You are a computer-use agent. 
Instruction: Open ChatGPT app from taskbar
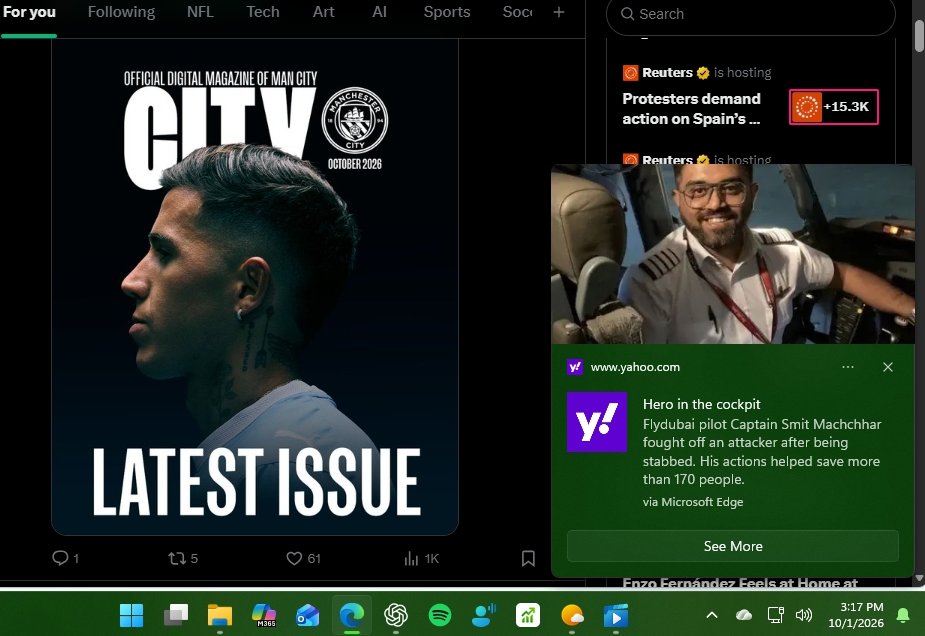tap(396, 615)
